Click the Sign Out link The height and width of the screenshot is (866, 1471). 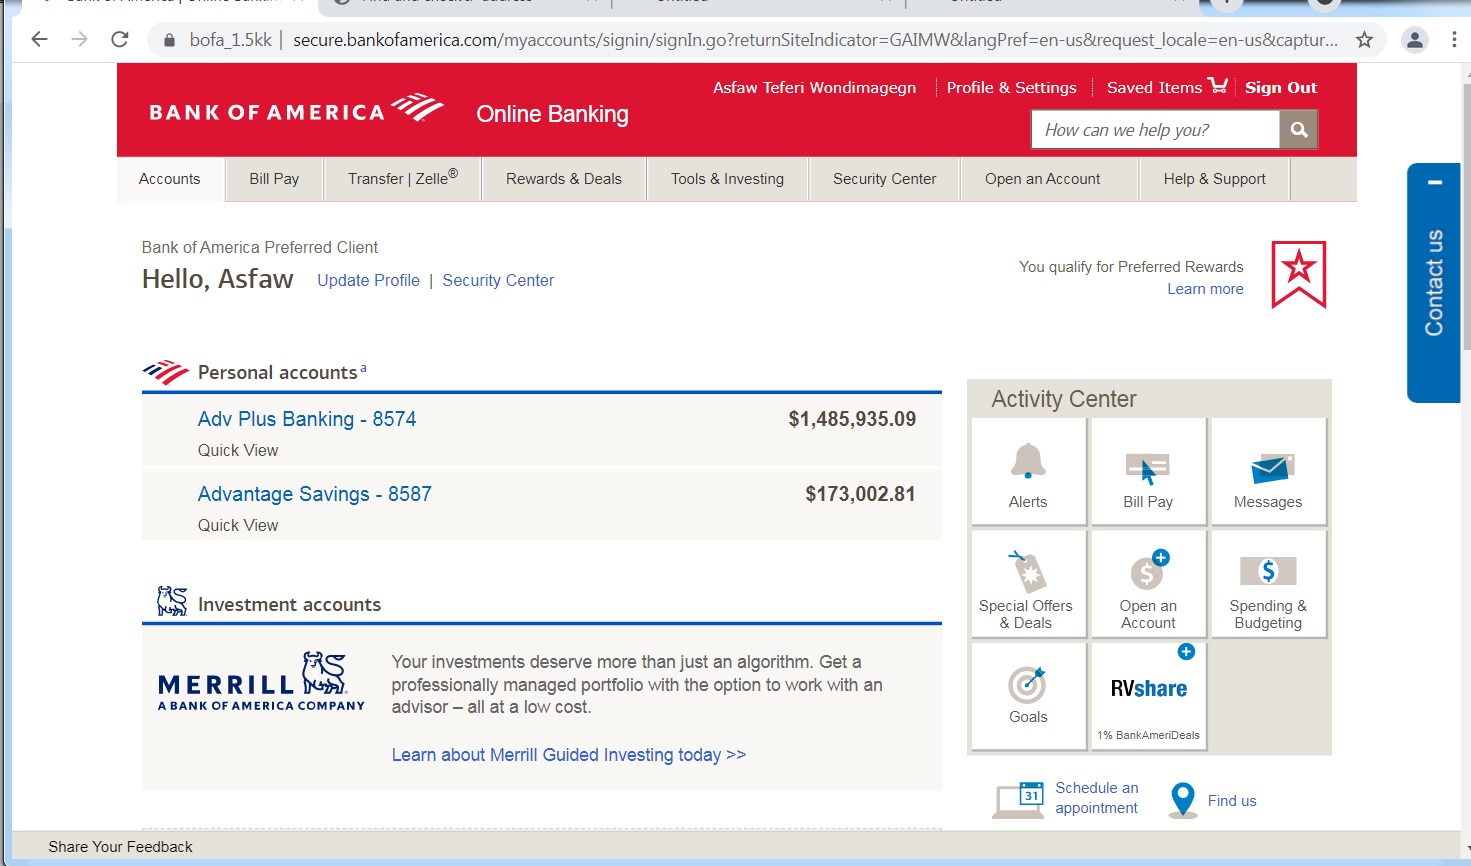(x=1281, y=87)
